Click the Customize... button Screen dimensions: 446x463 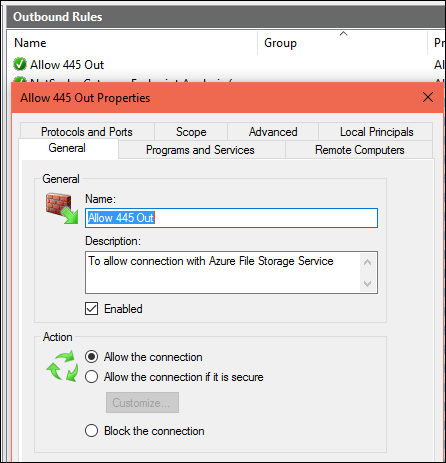tap(142, 403)
